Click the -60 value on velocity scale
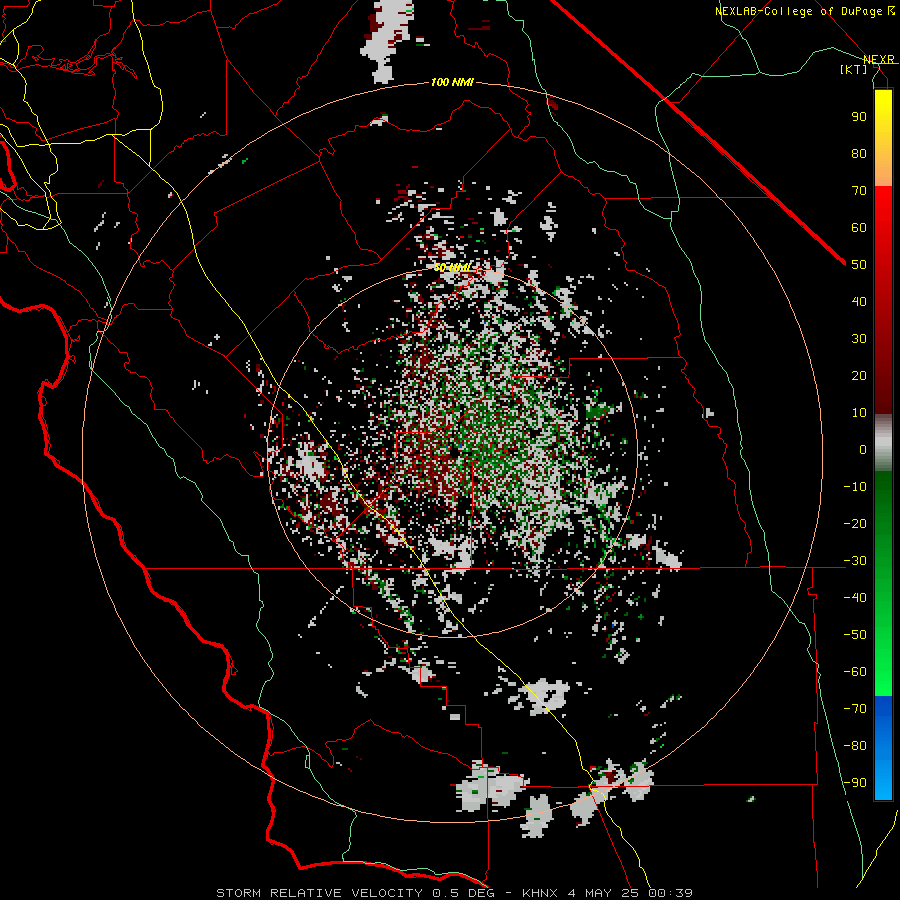Screen dimensions: 900x900 [x=855, y=672]
